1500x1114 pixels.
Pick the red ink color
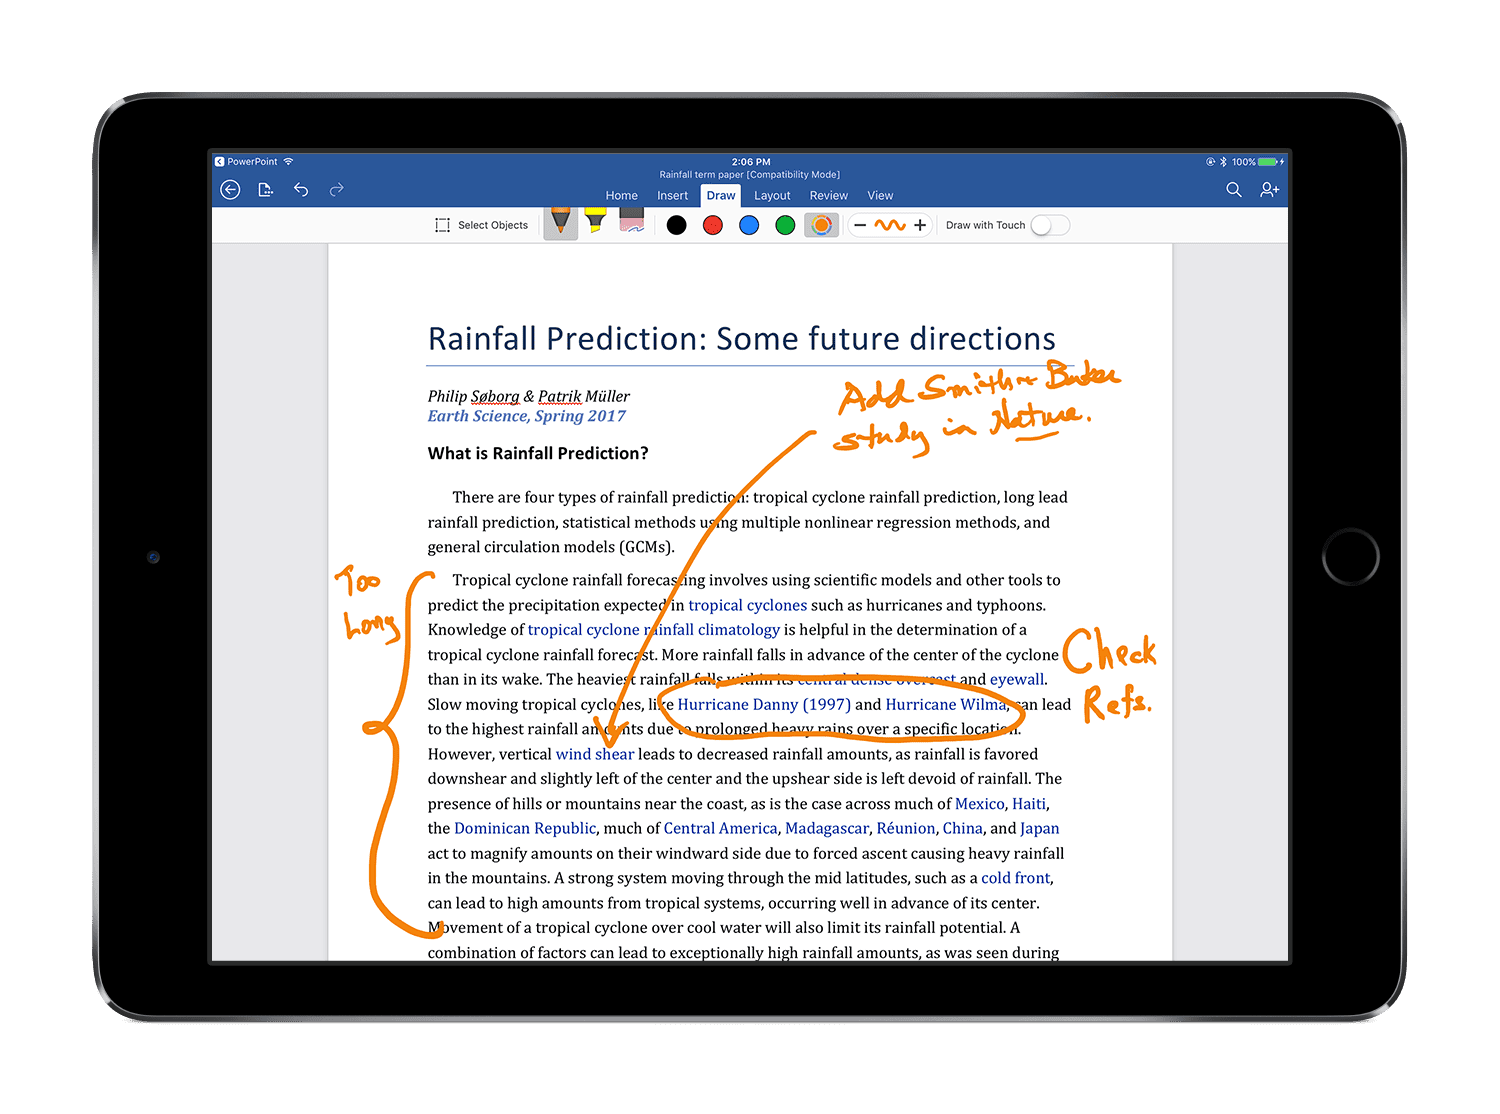tap(713, 225)
